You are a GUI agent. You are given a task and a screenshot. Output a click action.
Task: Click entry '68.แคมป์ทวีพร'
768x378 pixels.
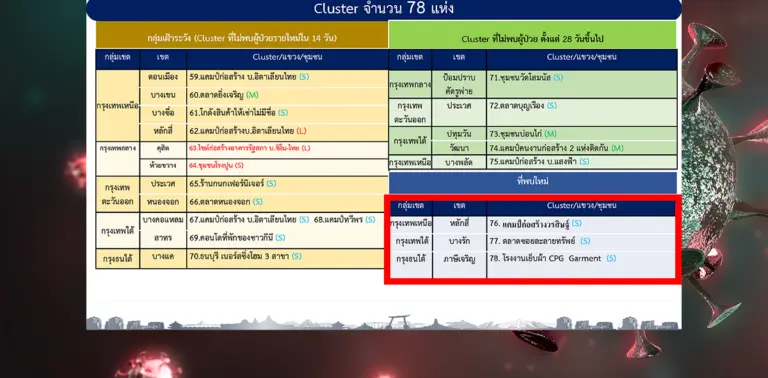point(344,220)
